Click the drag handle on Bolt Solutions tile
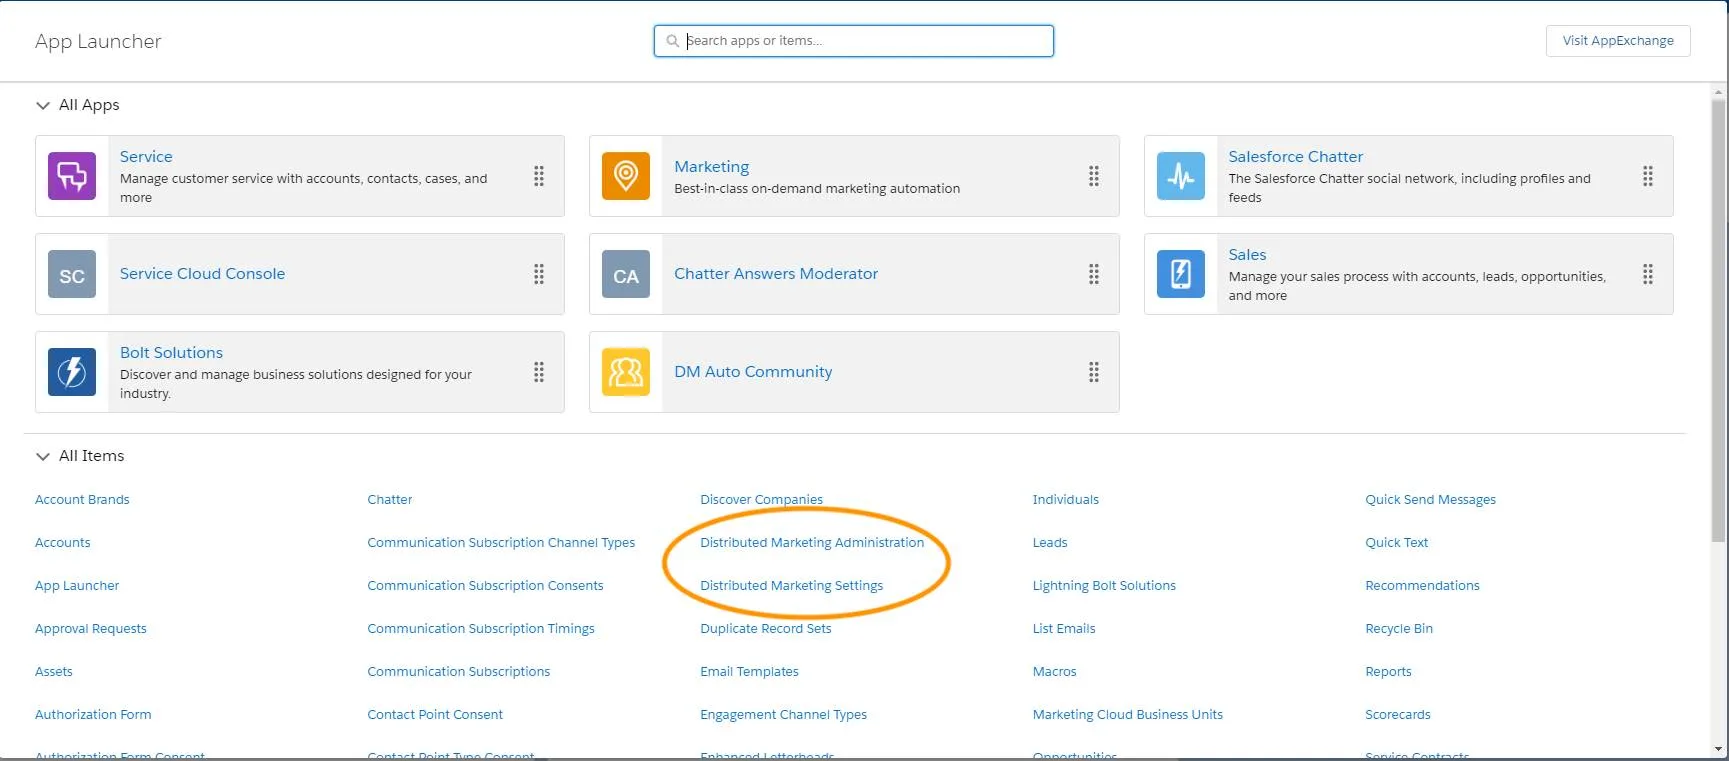This screenshot has width=1729, height=761. pyautogui.click(x=539, y=372)
